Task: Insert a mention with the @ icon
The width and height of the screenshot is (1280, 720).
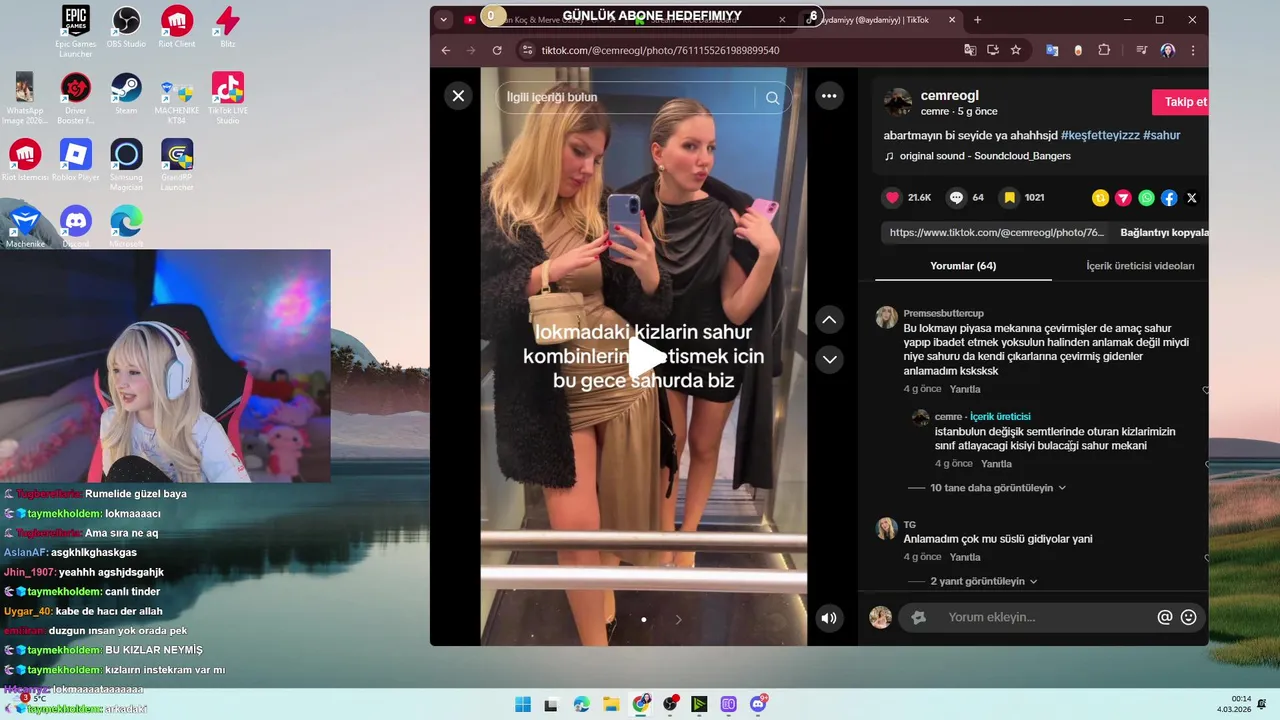Action: (1165, 617)
